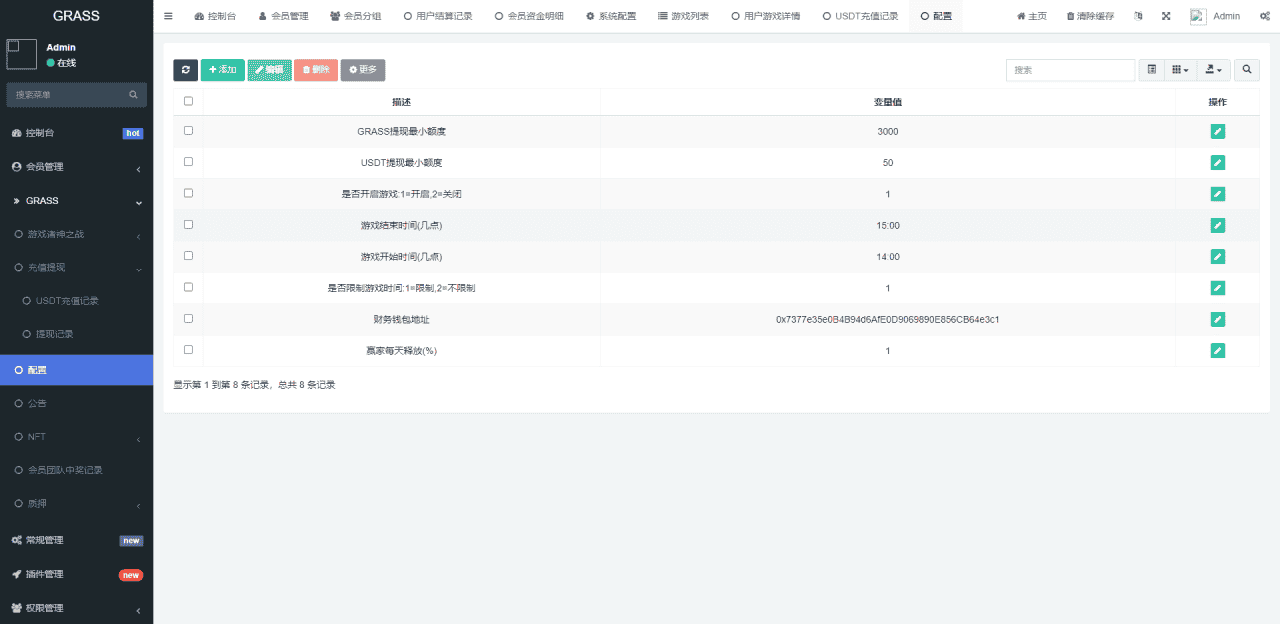Click the card view toggle icon
The image size is (1280, 624).
coord(1152,70)
